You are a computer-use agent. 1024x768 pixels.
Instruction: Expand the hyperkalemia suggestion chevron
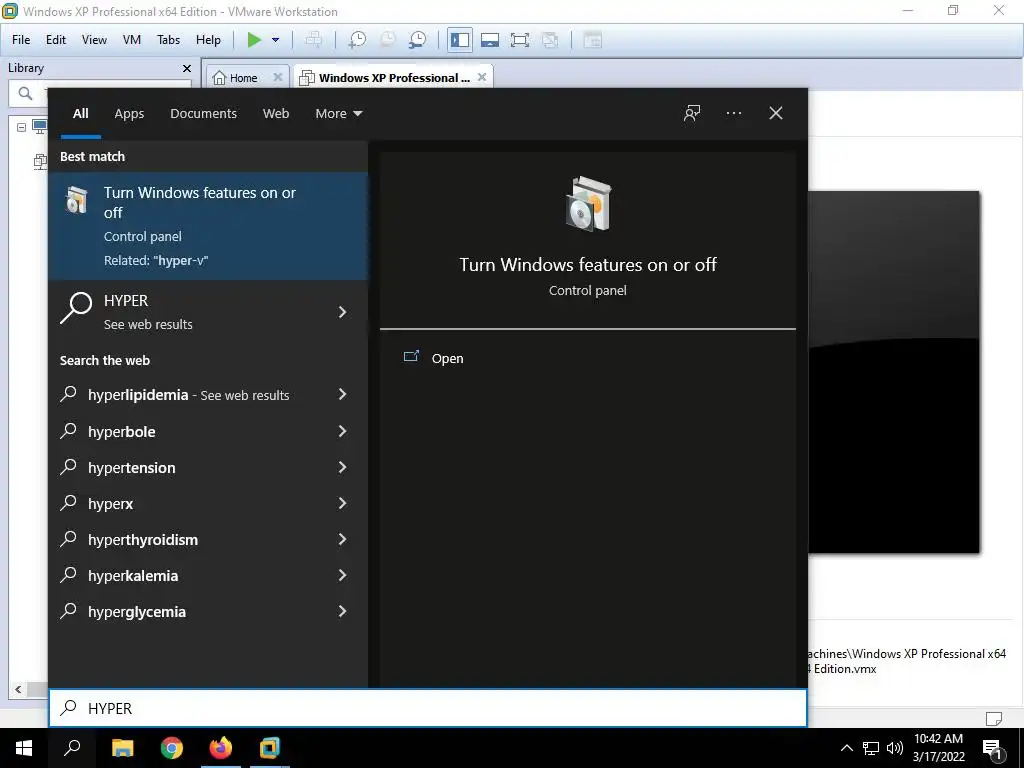click(x=342, y=575)
